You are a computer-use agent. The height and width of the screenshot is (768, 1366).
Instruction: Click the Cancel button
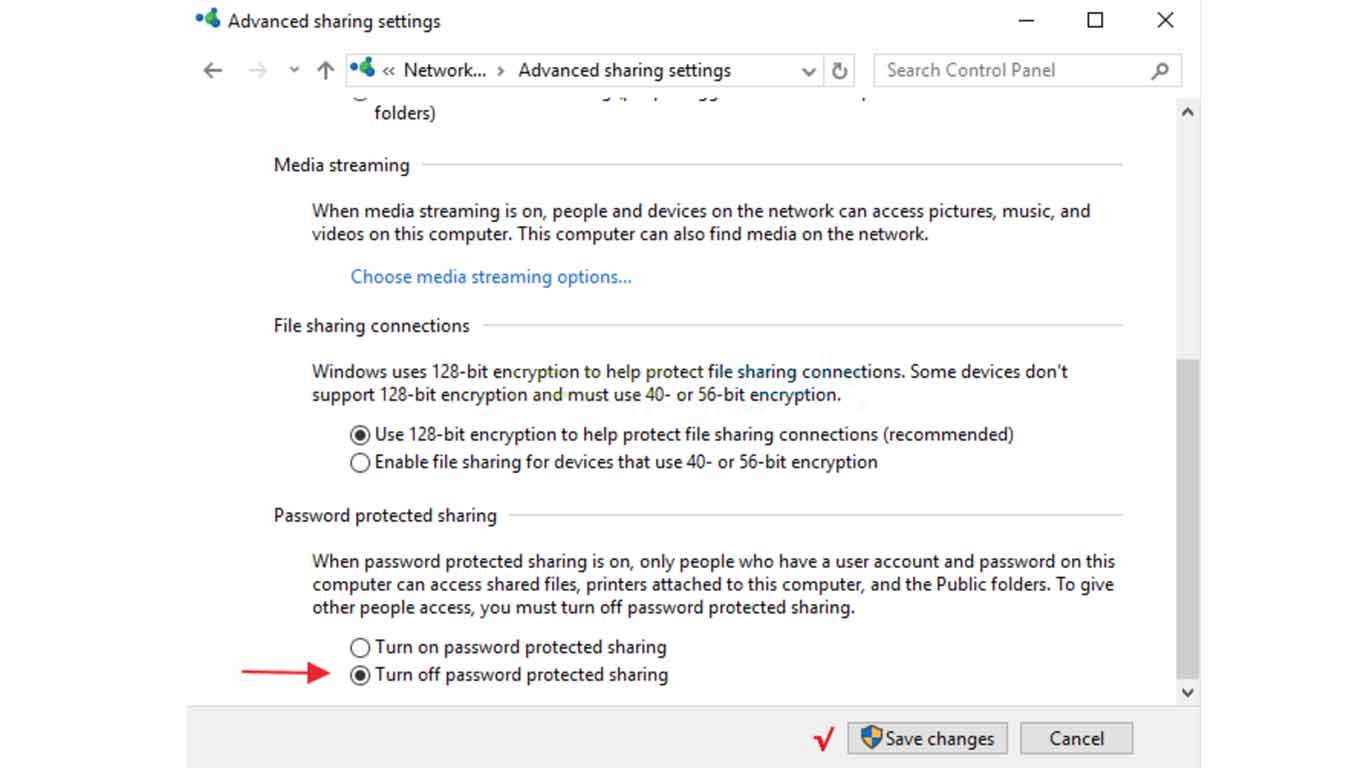[x=1076, y=738]
